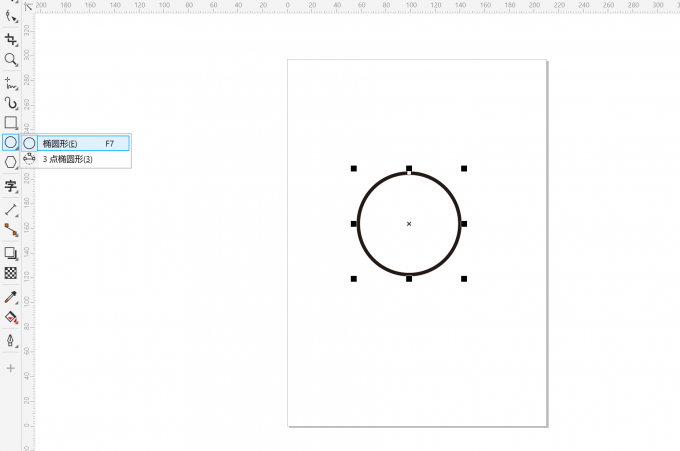Select the Crop tool
The image size is (680, 451).
pos(11,39)
